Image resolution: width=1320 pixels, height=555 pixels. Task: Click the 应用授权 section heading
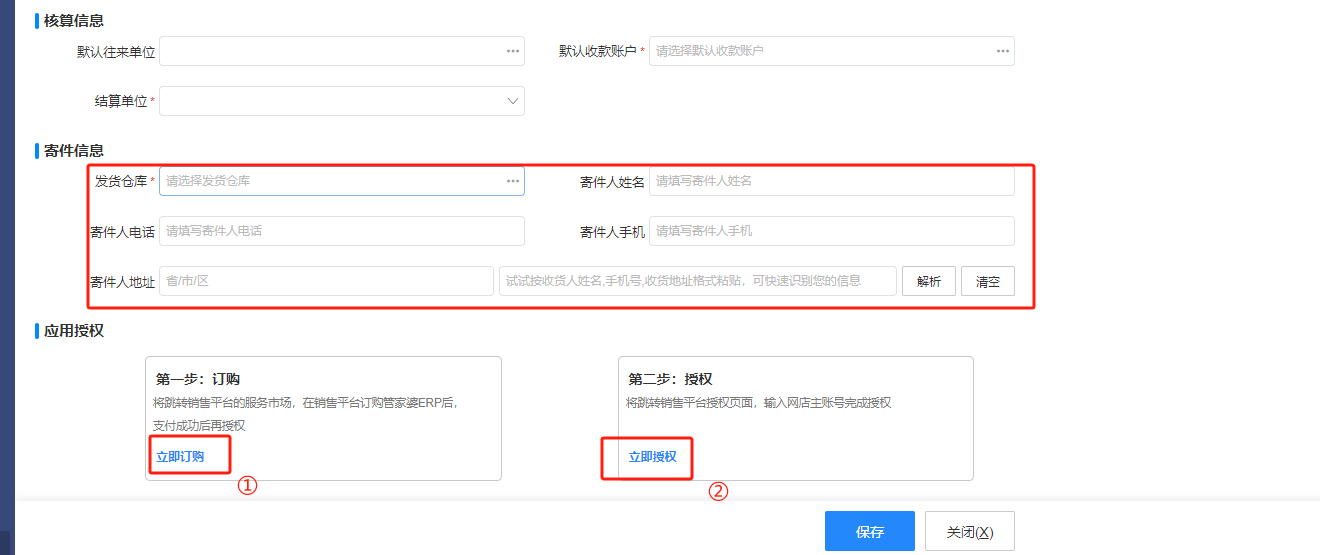tap(74, 331)
